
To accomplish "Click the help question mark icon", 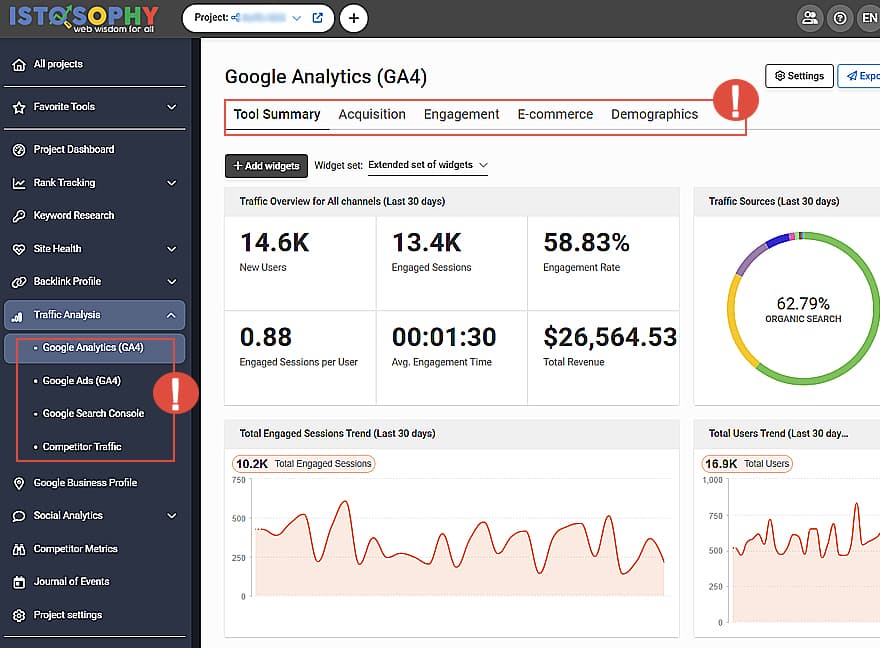I will (x=840, y=18).
